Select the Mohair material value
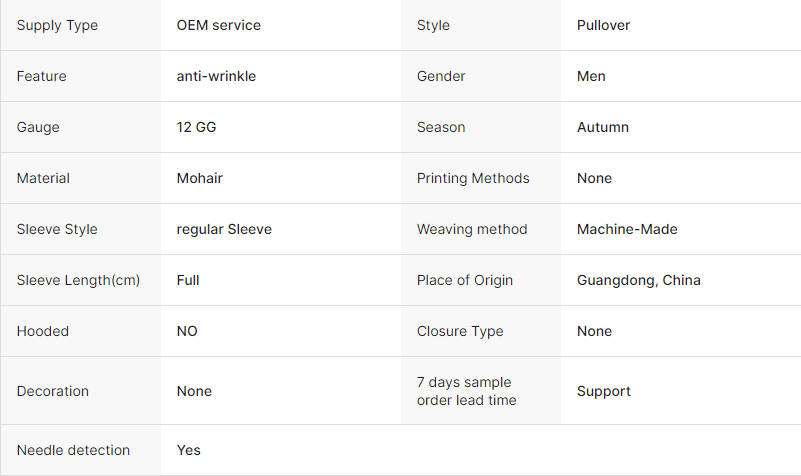 200,178
